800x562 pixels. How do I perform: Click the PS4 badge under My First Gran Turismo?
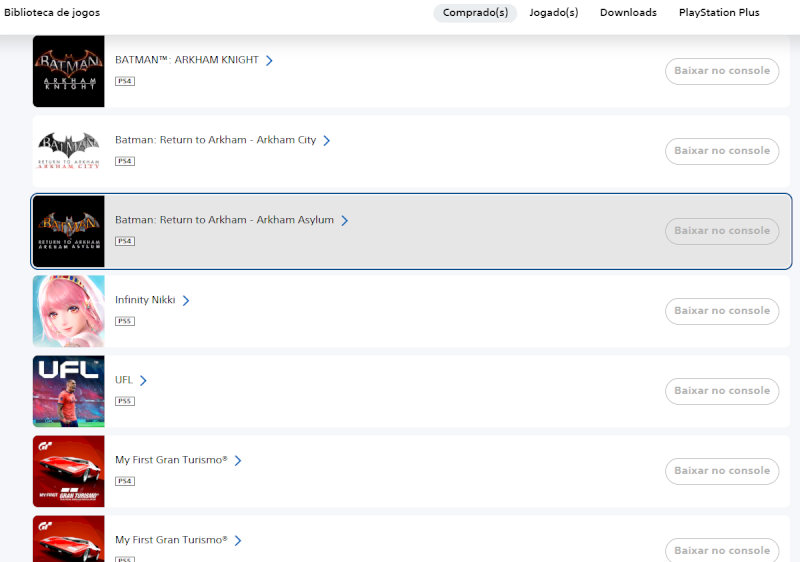click(125, 481)
